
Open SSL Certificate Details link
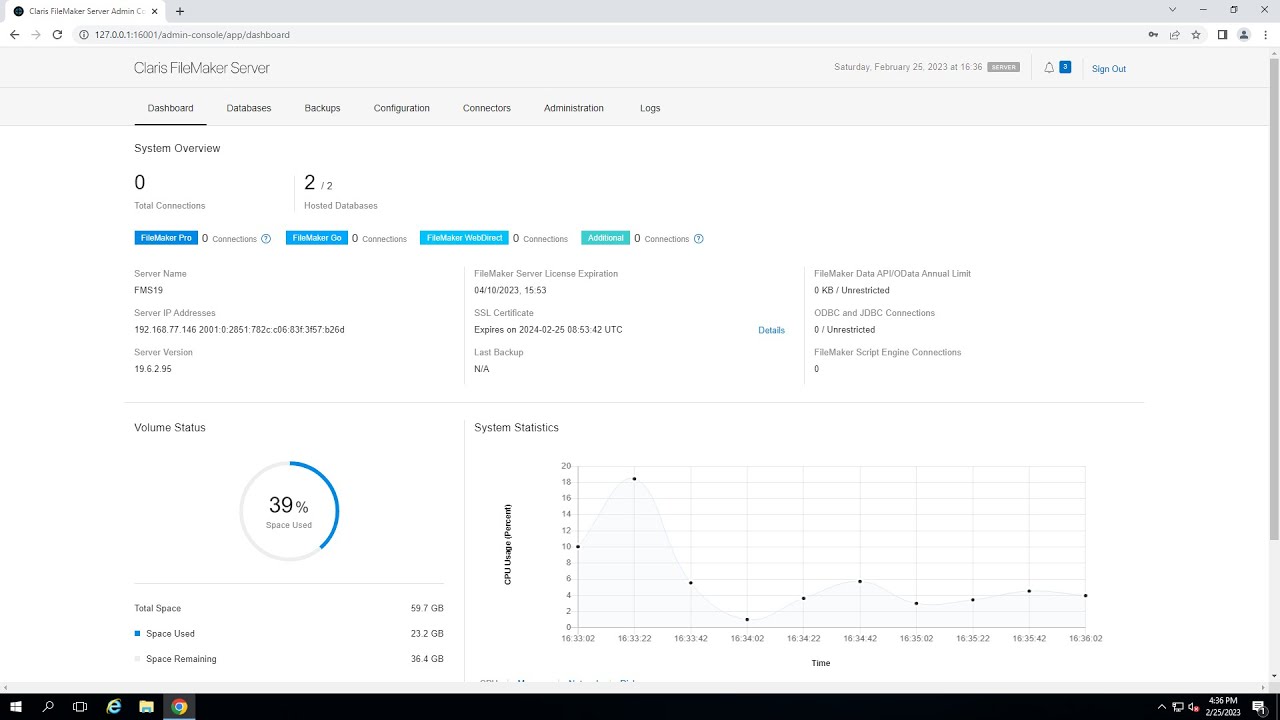click(771, 330)
